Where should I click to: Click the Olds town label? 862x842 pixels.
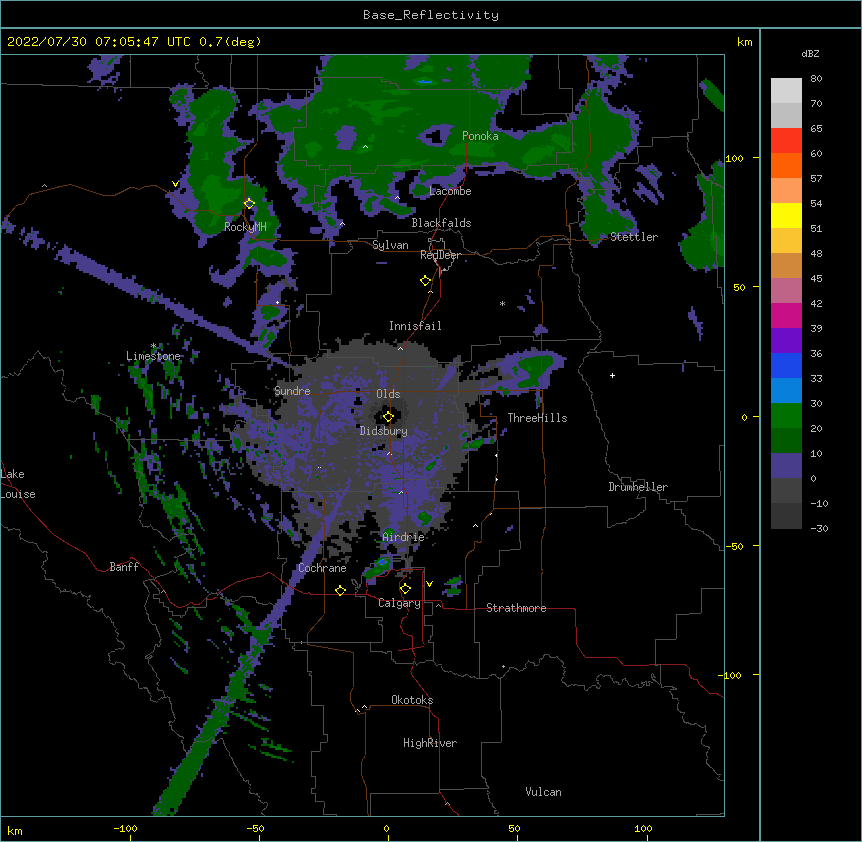coord(388,394)
